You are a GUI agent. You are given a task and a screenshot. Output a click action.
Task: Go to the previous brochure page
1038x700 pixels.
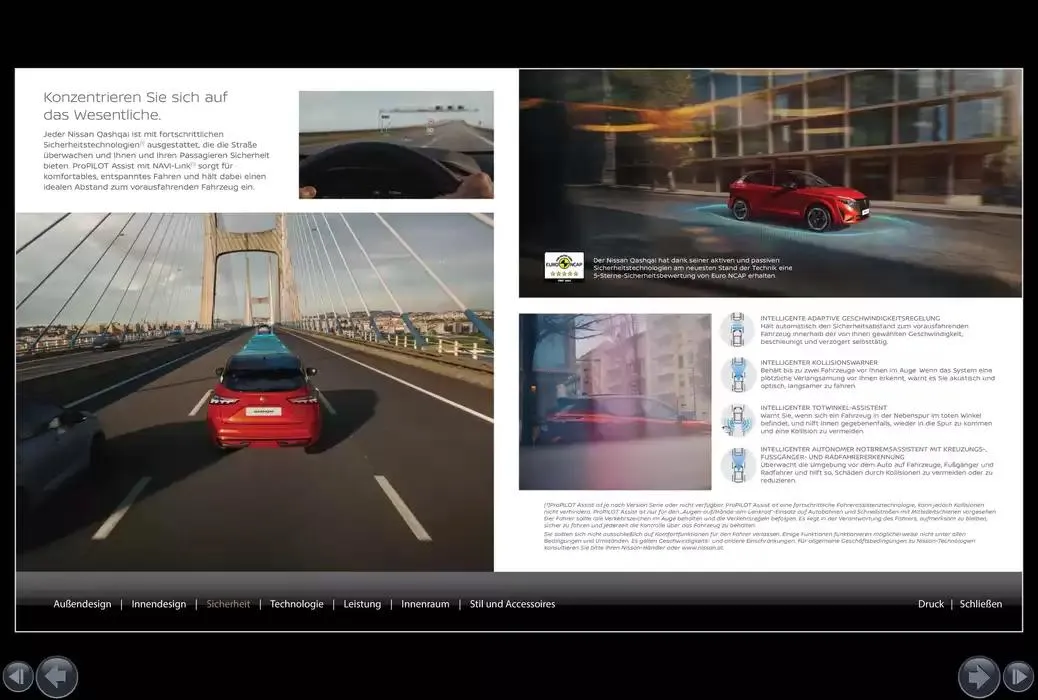57,676
